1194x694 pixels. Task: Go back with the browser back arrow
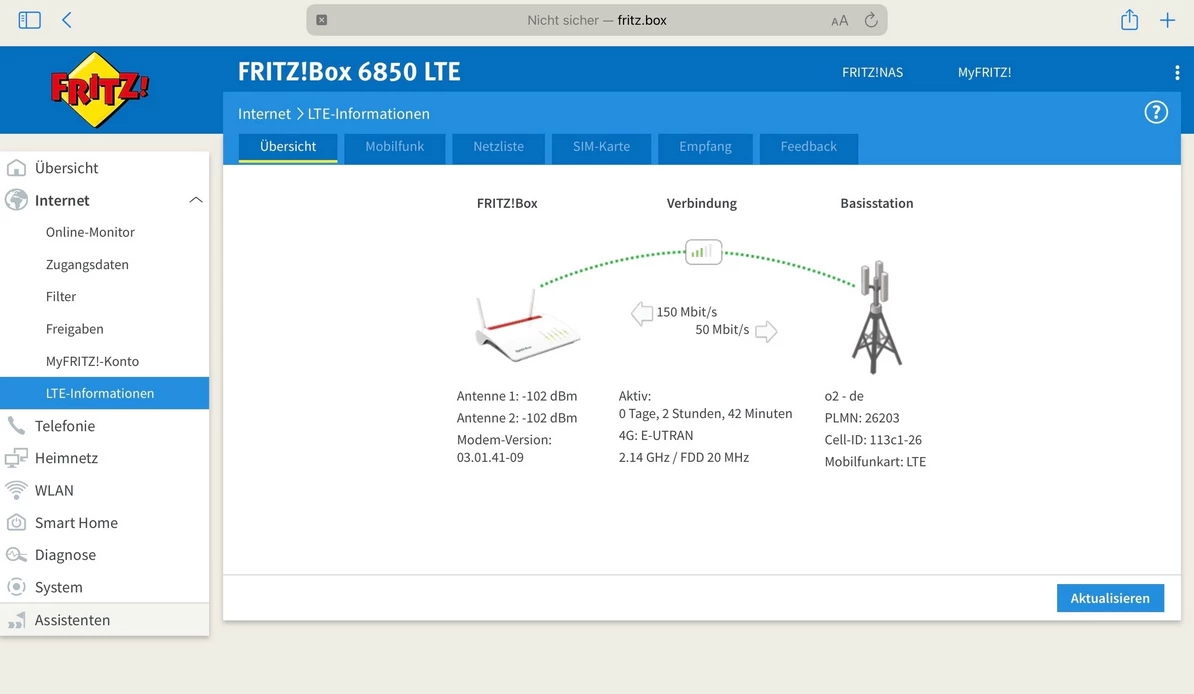point(67,20)
